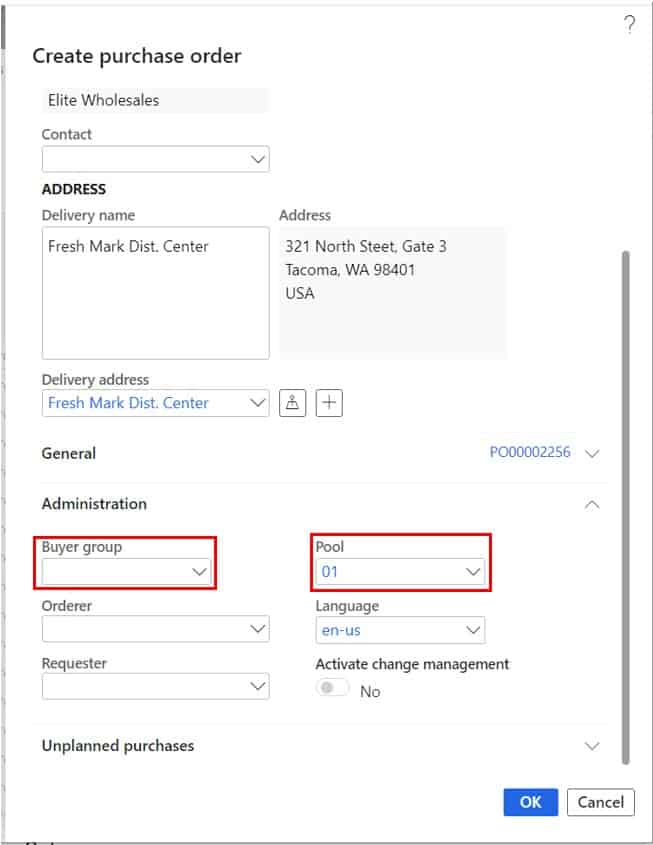Open the Orderer dropdown
This screenshot has height=845, width=653.
pos(258,628)
